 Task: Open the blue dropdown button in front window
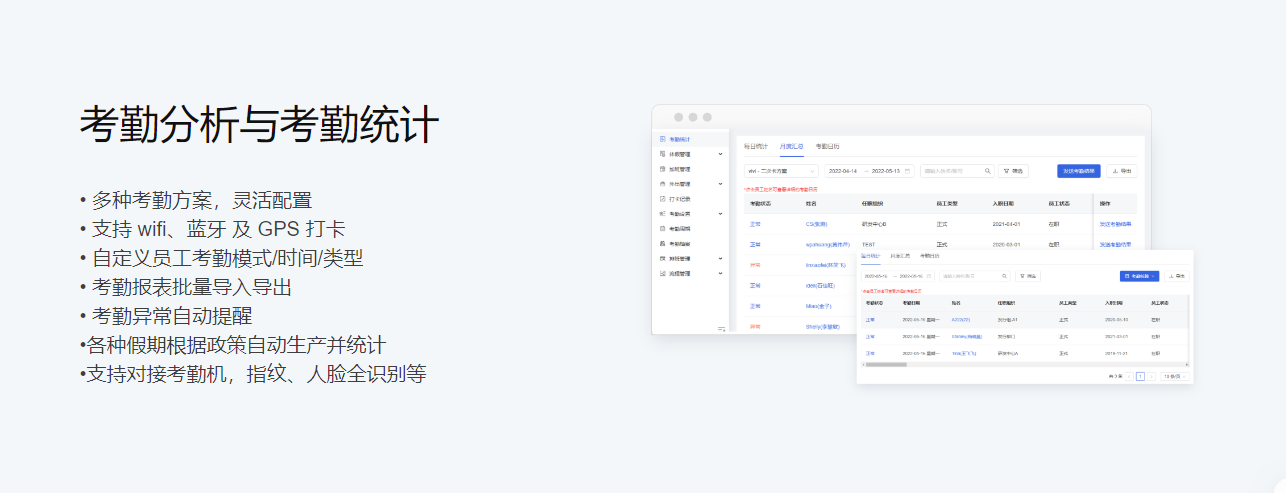1139,276
